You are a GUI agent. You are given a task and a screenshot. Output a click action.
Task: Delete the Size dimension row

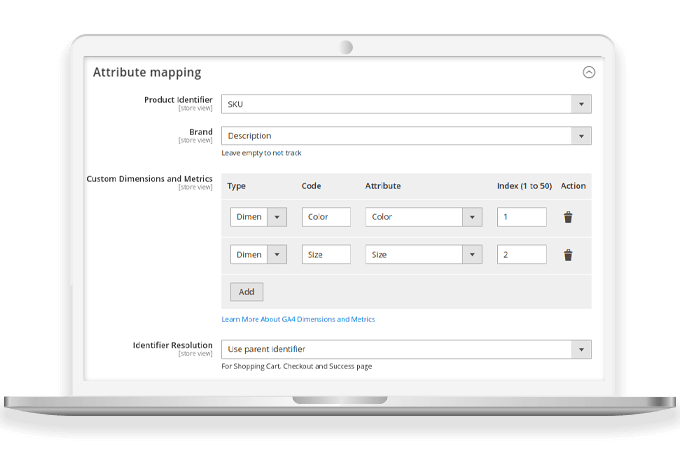click(x=568, y=255)
